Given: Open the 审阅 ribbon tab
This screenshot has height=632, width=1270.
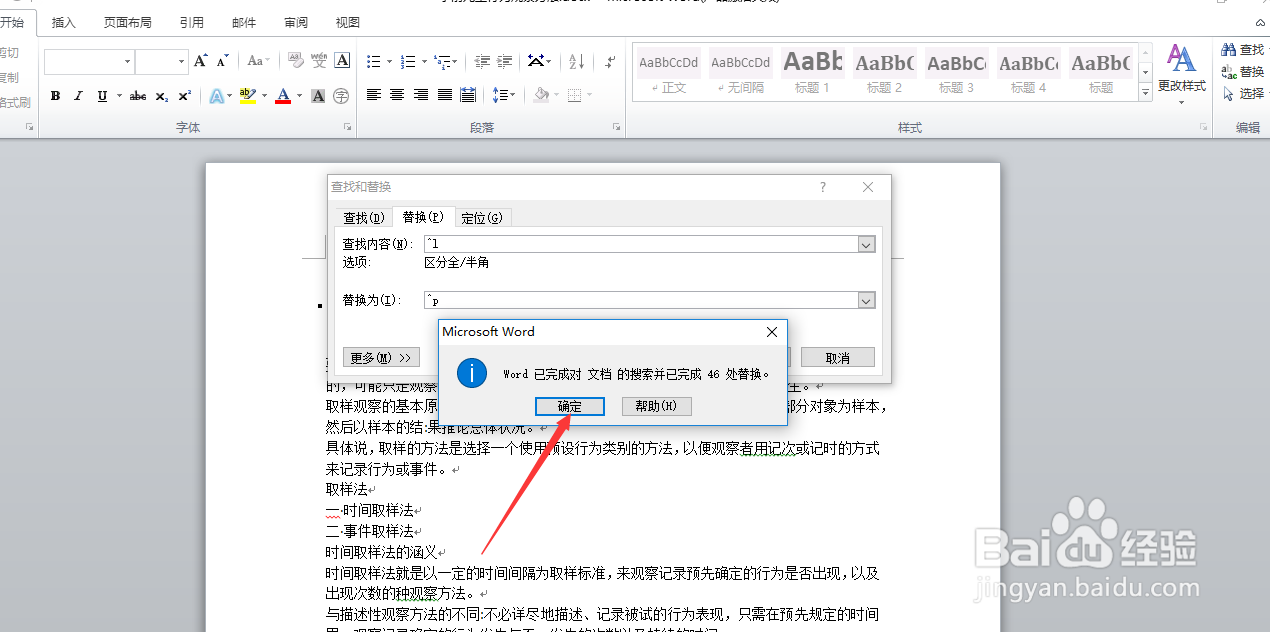Looking at the screenshot, I should 295,22.
